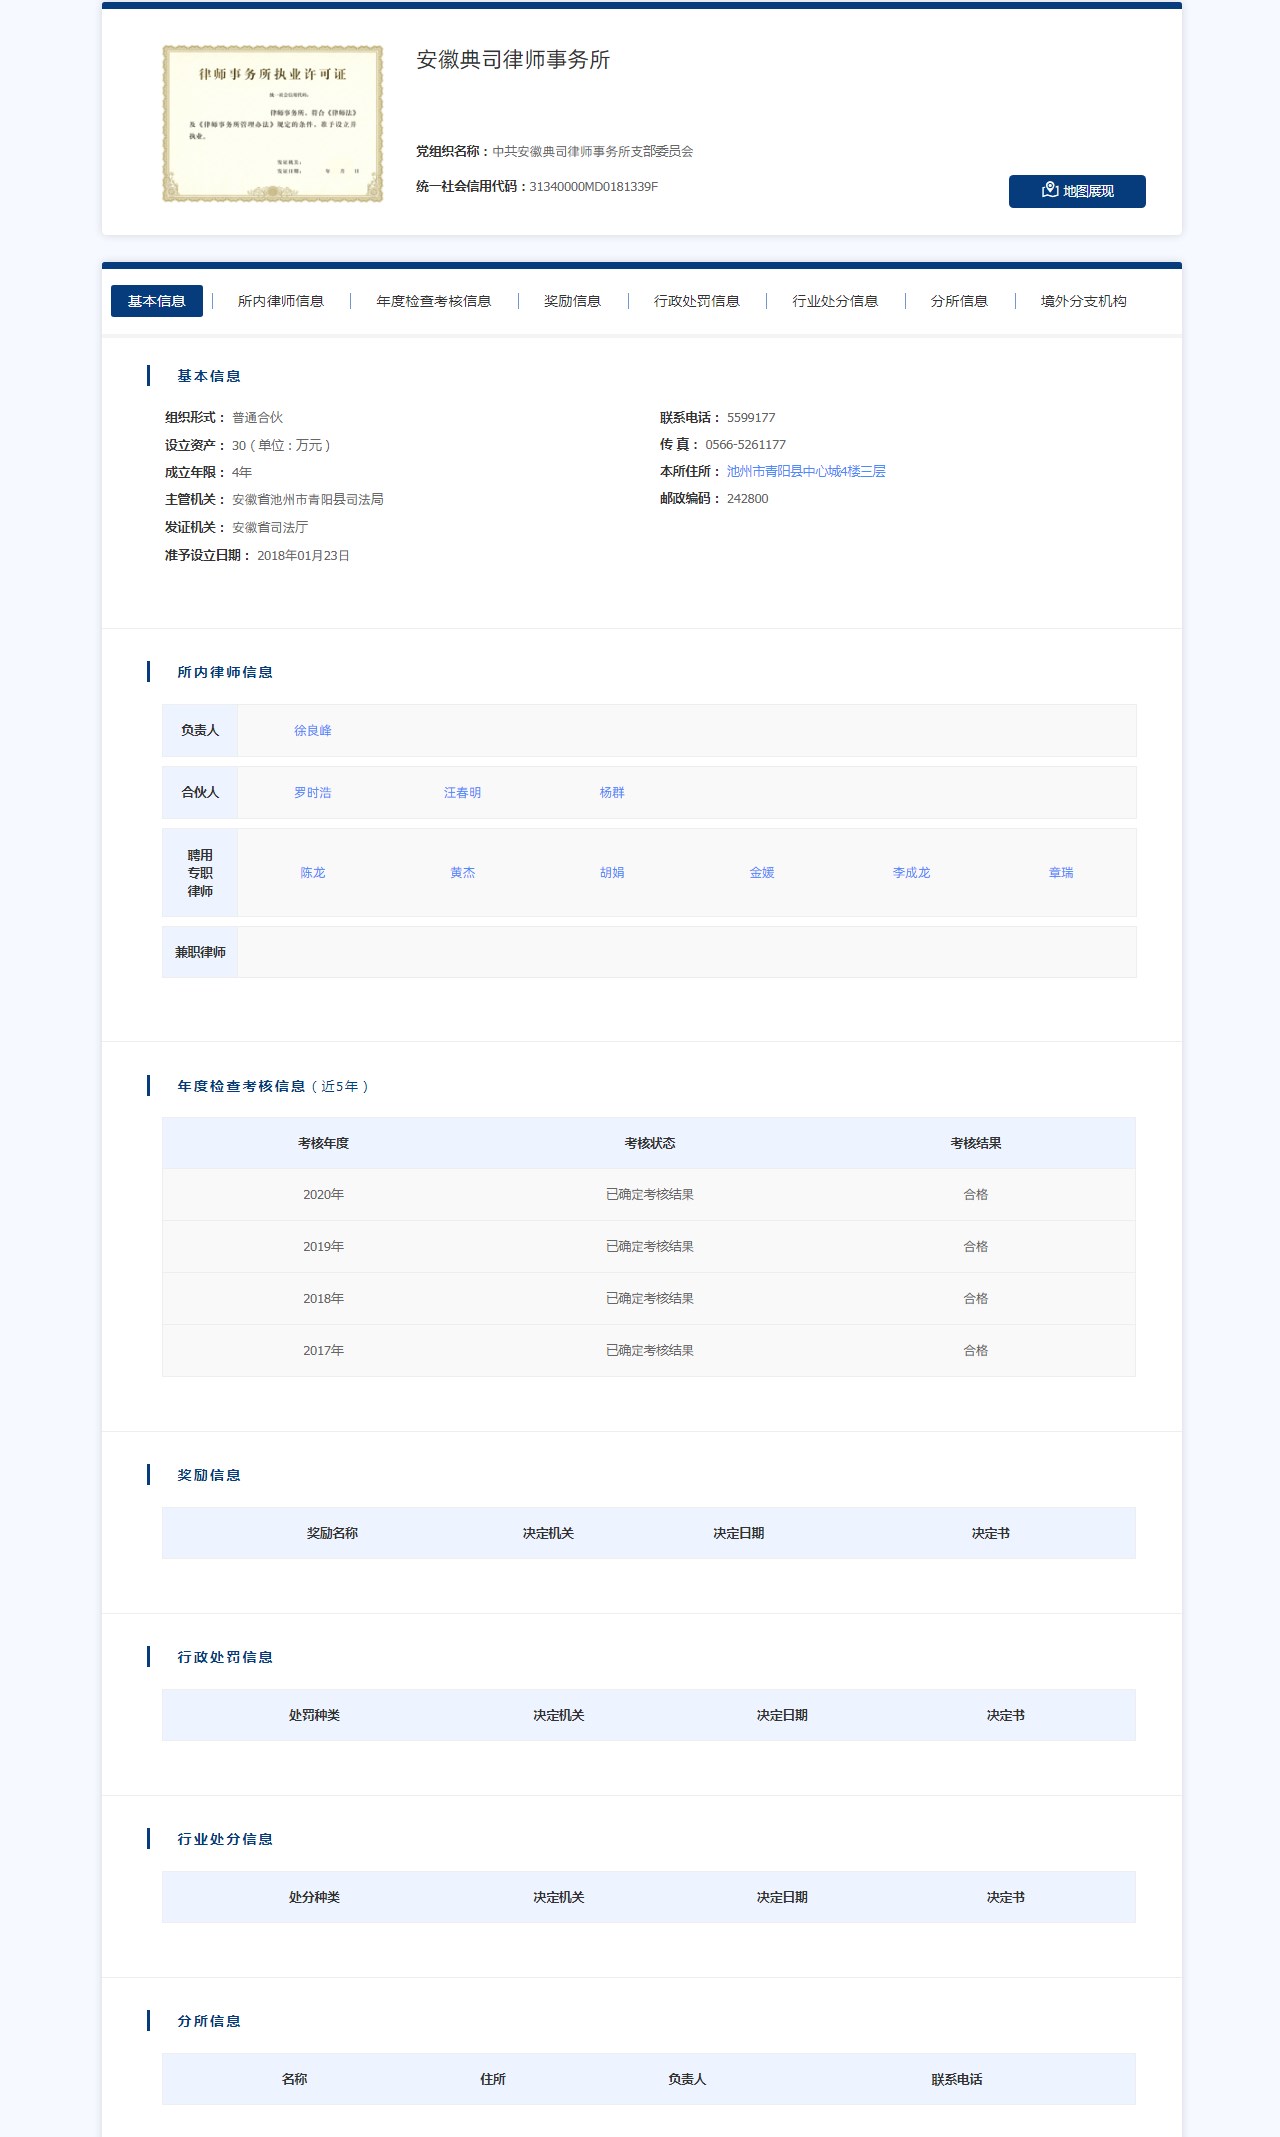The width and height of the screenshot is (1280, 2137).
Task: Click partner name 罗时浩
Action: pyautogui.click(x=312, y=793)
